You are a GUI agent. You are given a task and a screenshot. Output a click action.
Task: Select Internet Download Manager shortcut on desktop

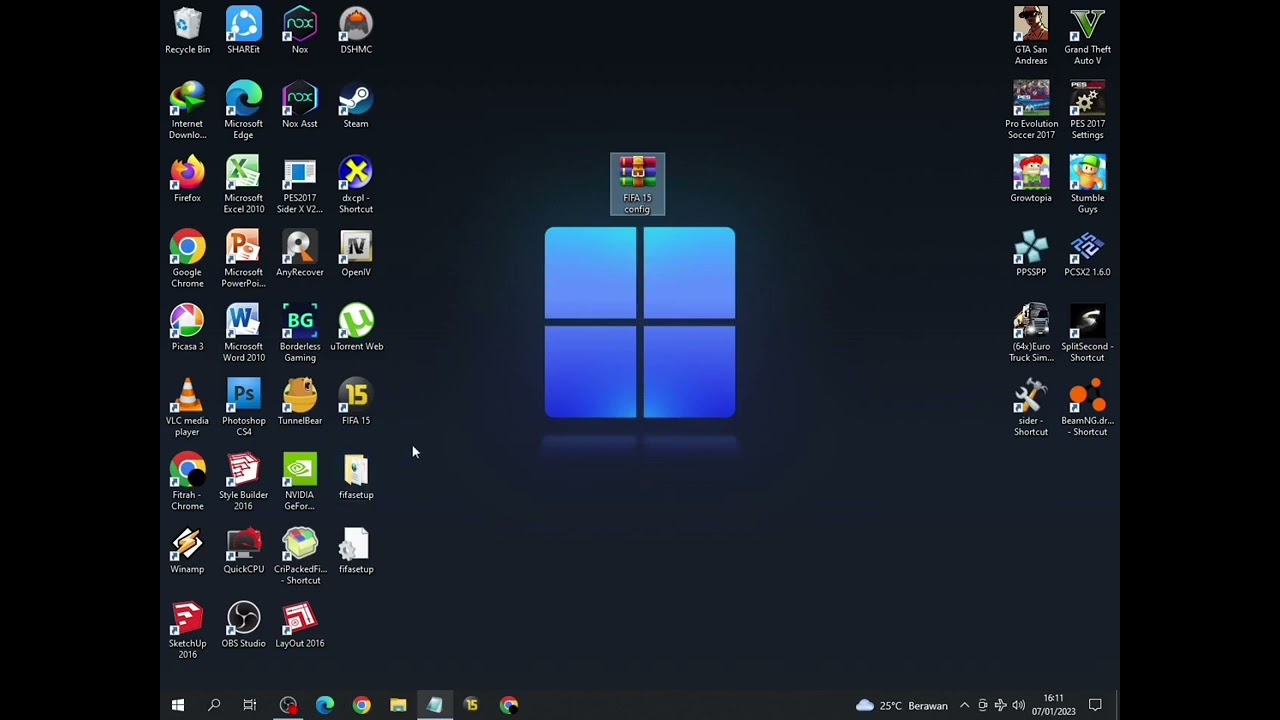187,111
